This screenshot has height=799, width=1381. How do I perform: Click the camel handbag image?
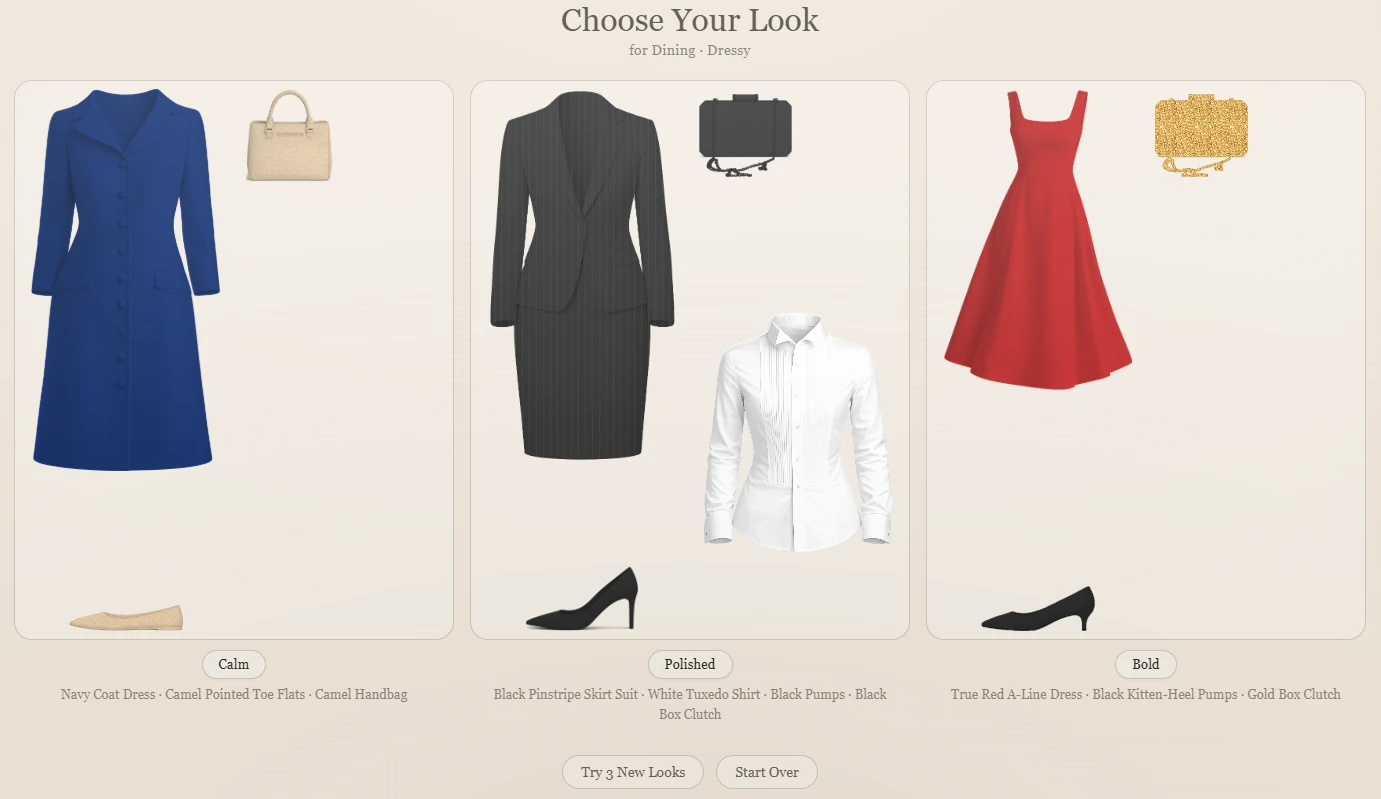point(288,136)
